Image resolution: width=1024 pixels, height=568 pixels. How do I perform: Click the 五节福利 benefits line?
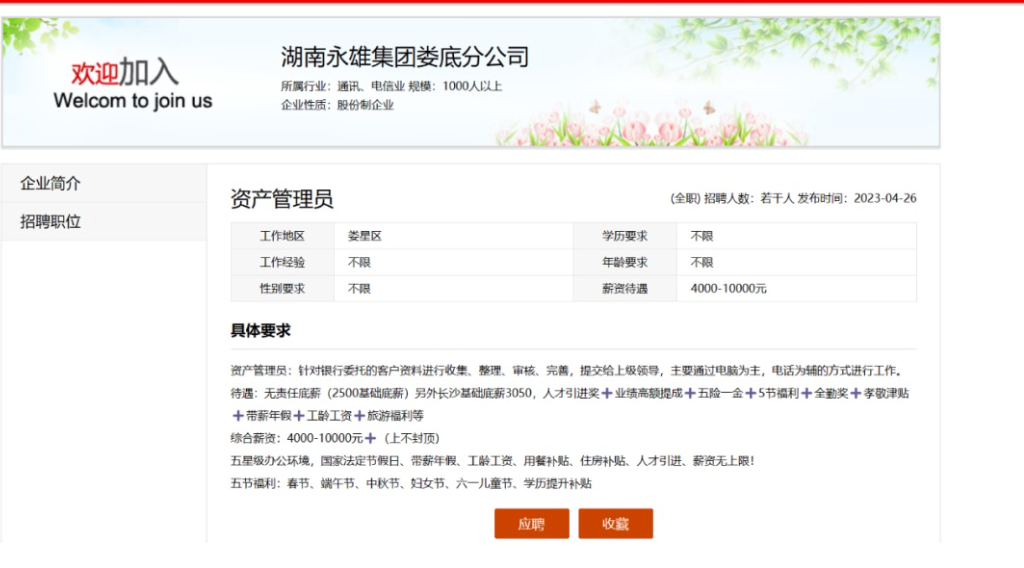pos(411,484)
